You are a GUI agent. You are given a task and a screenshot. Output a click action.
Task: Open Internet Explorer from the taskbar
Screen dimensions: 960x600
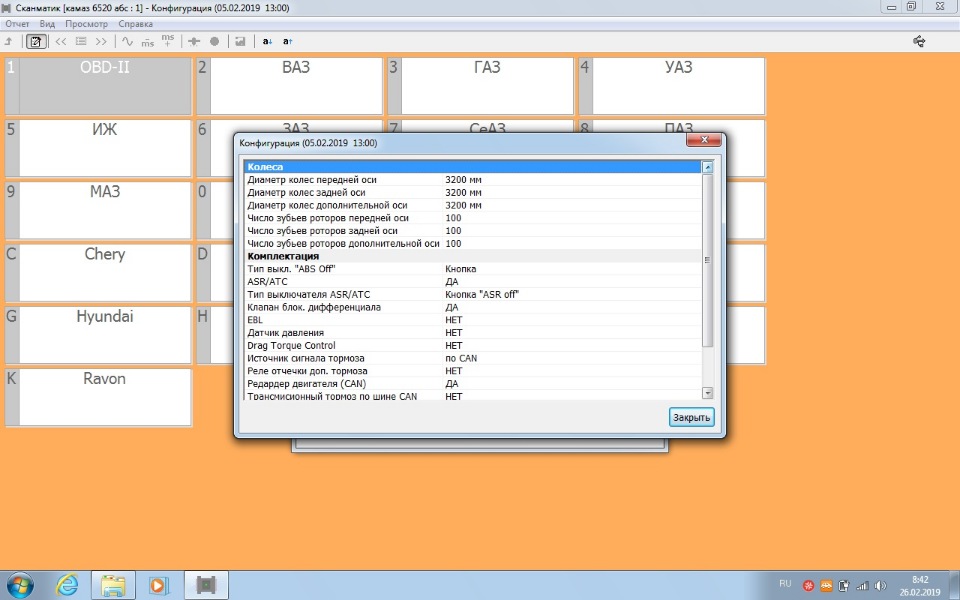point(67,584)
